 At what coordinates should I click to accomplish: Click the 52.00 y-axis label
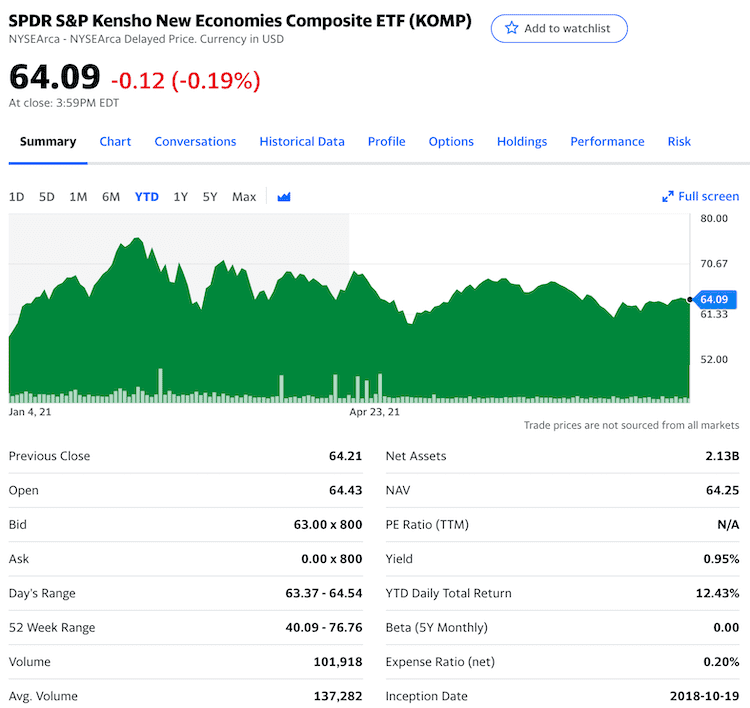714,359
